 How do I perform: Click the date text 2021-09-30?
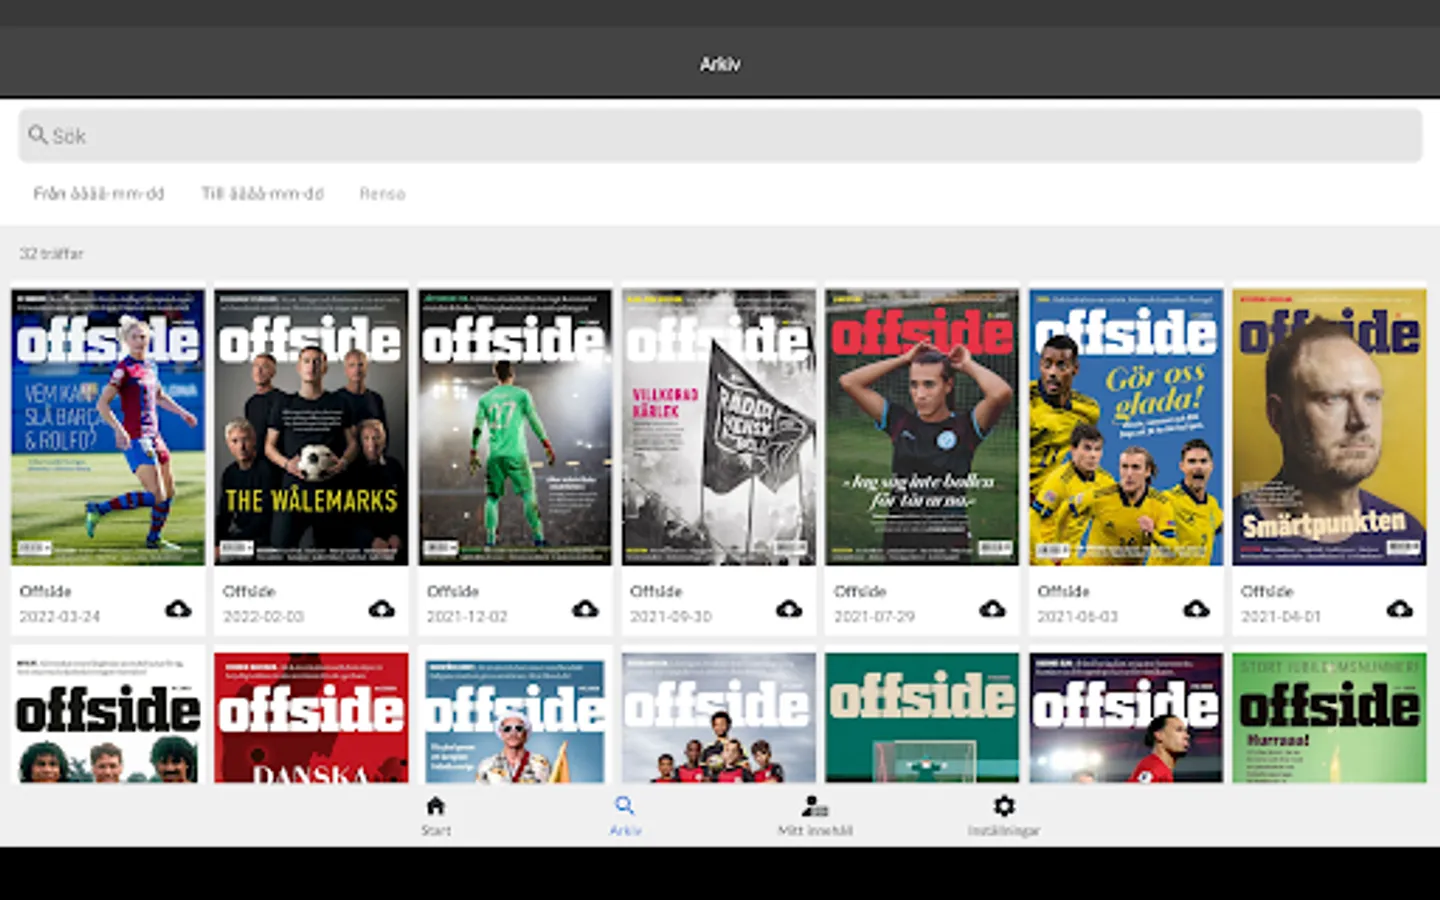(671, 616)
